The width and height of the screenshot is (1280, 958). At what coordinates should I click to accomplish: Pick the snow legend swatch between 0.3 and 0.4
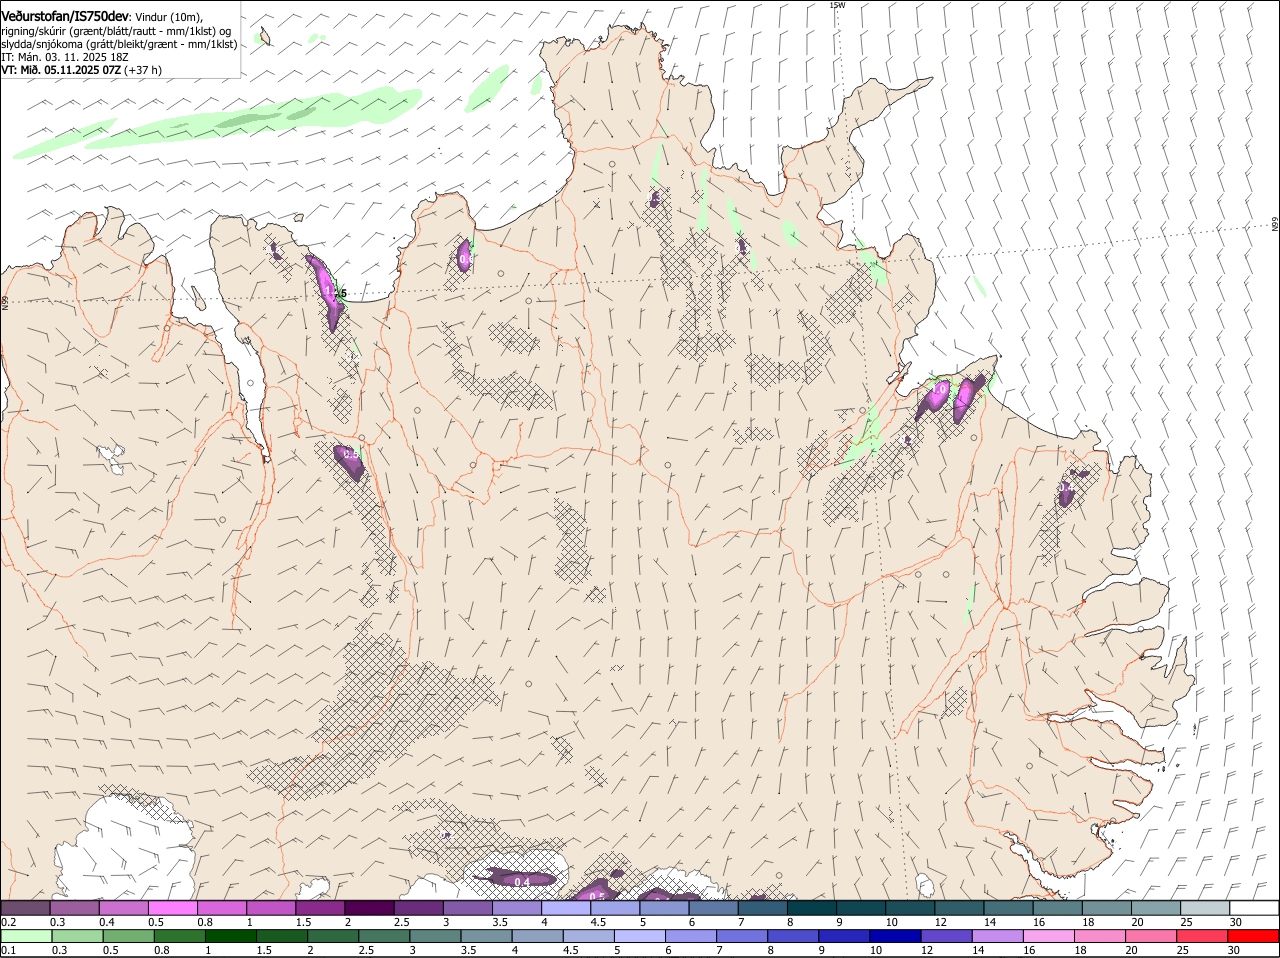74,907
